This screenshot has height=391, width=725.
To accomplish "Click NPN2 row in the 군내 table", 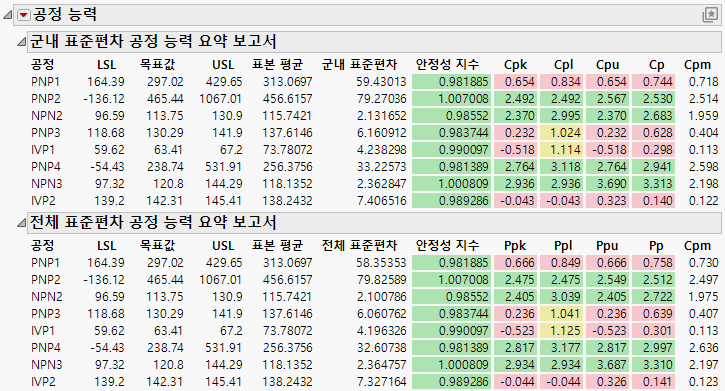I will (375, 116).
